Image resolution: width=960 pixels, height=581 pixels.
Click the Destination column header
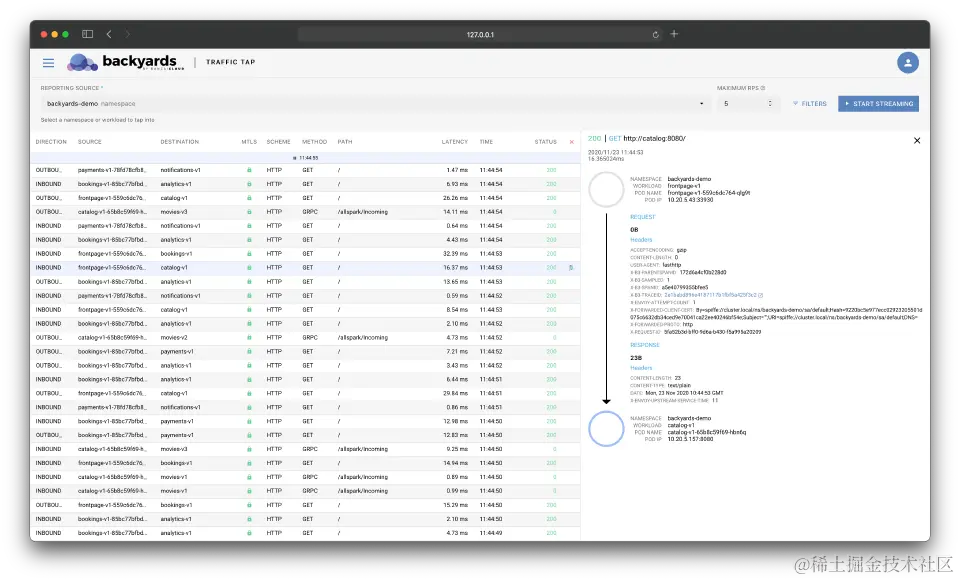click(179, 142)
